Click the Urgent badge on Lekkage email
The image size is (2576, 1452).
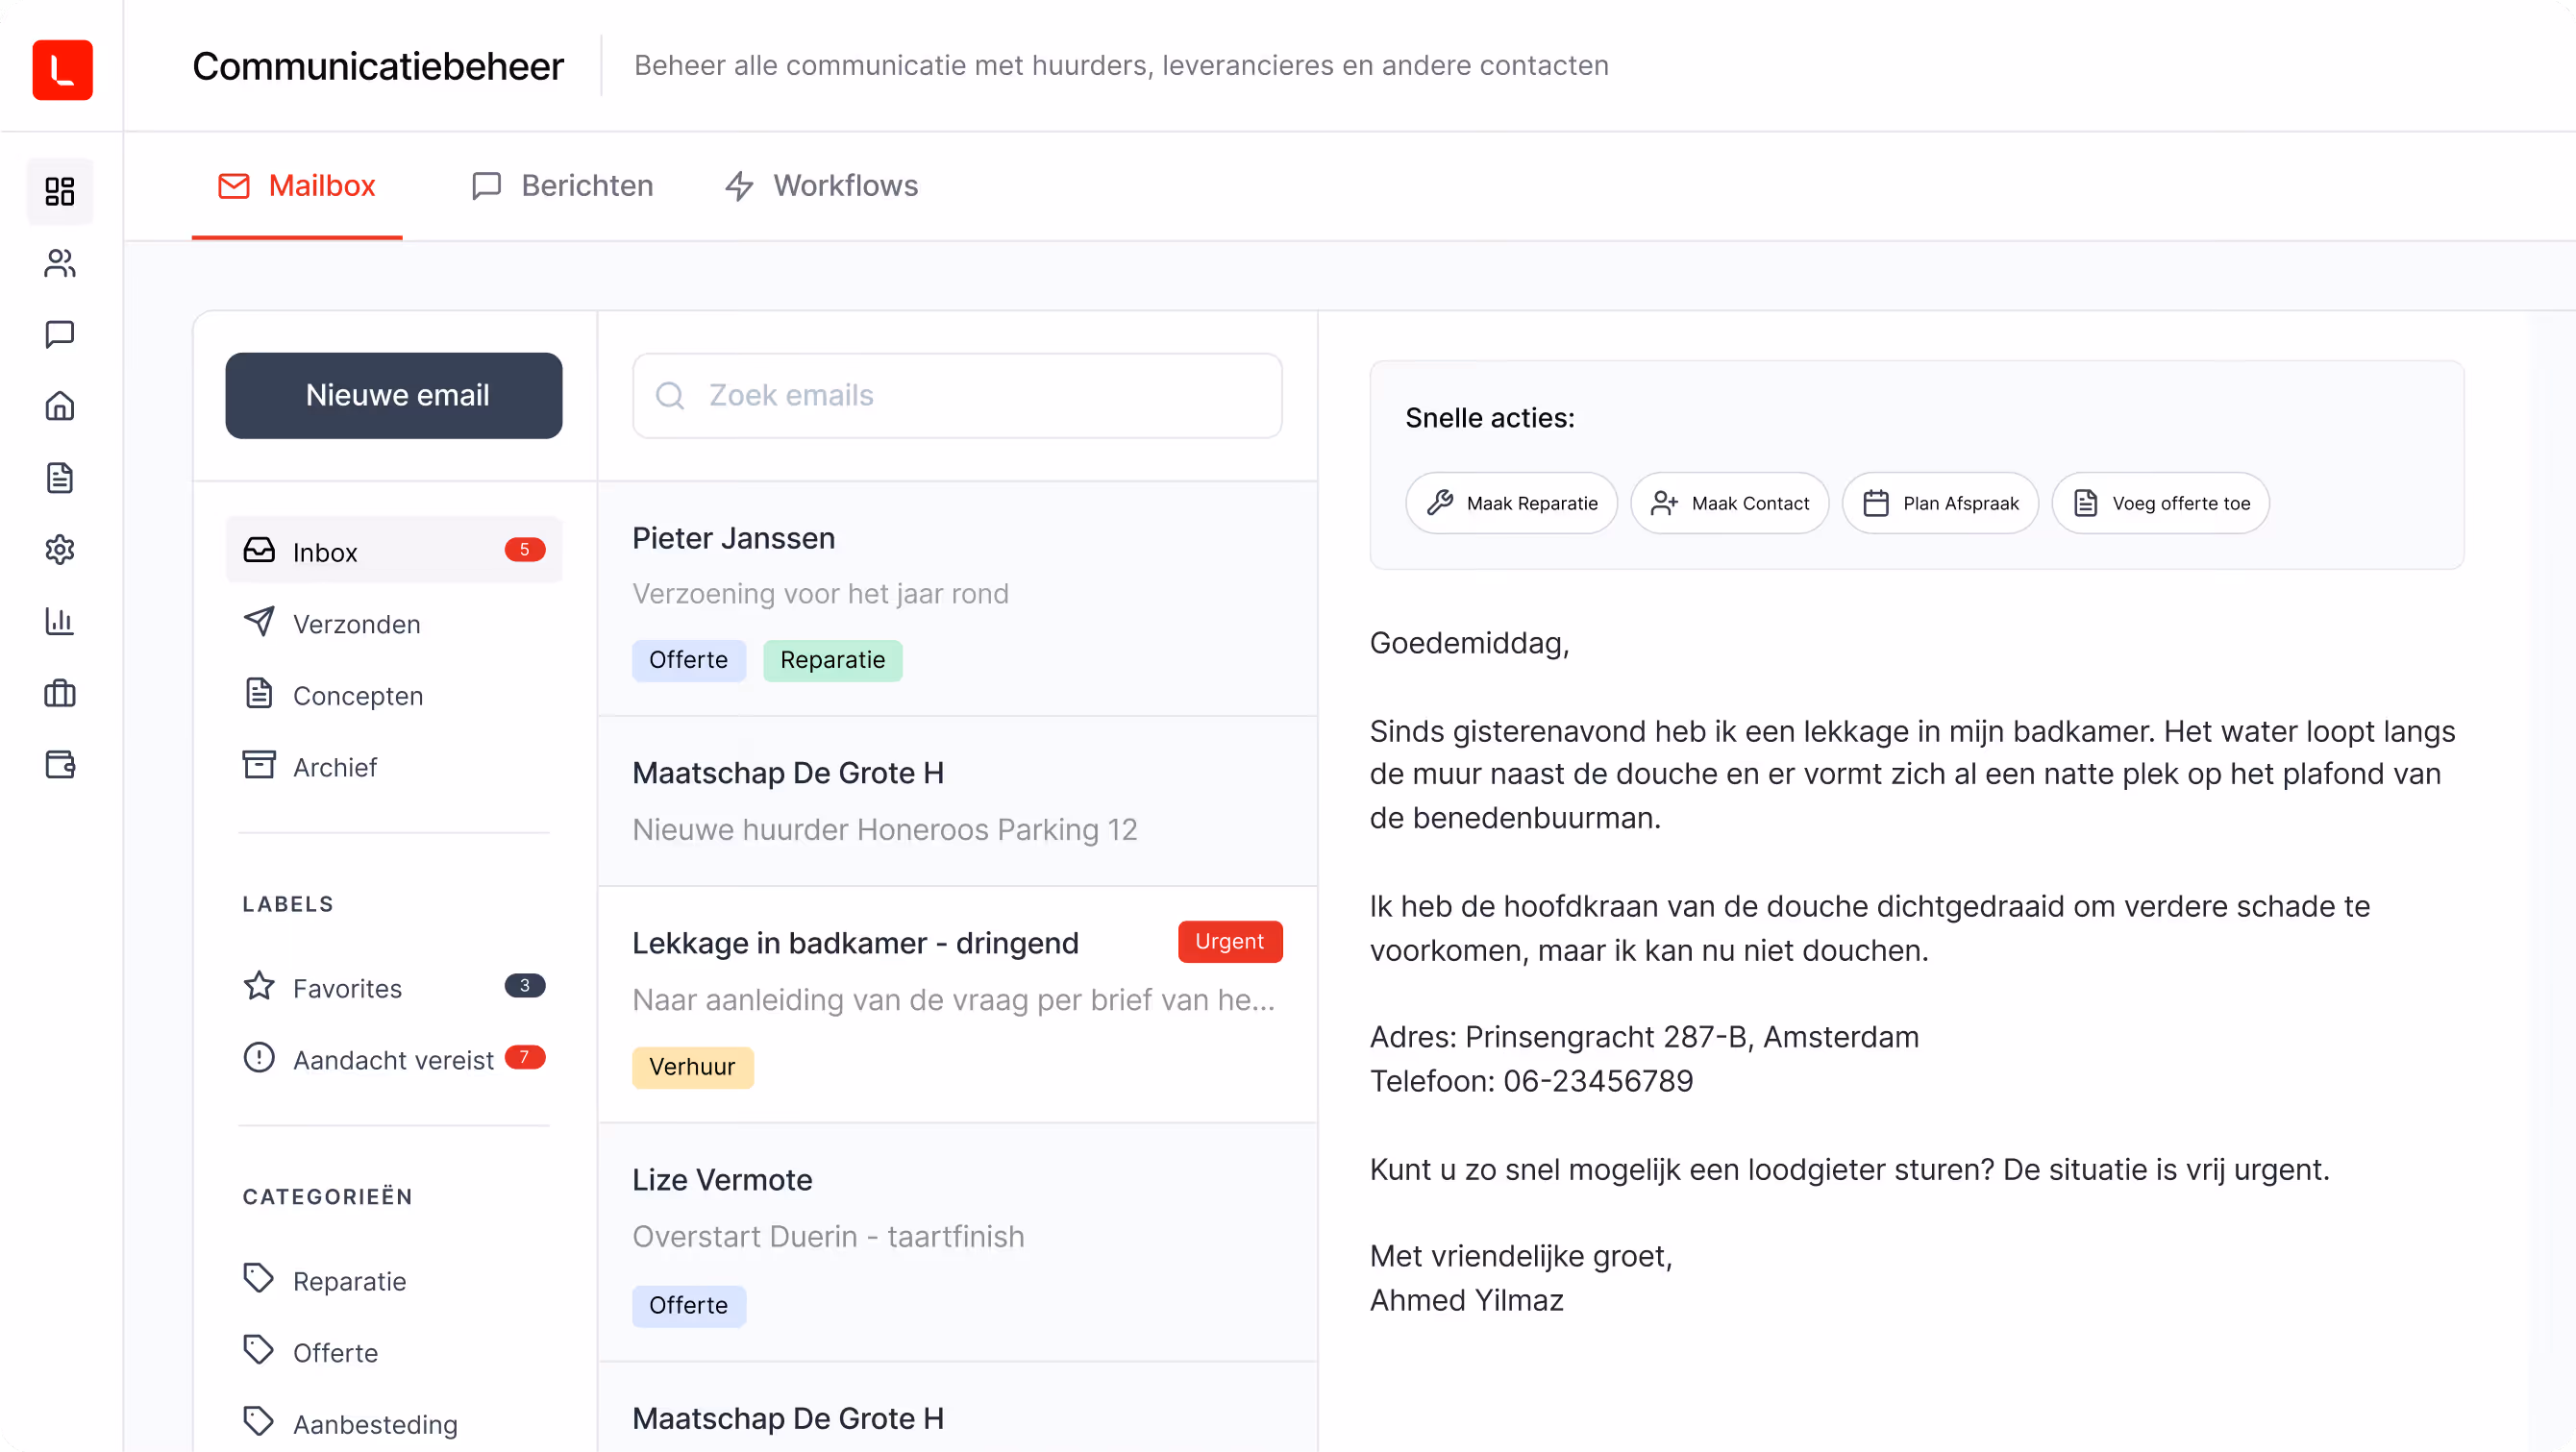coord(1230,941)
